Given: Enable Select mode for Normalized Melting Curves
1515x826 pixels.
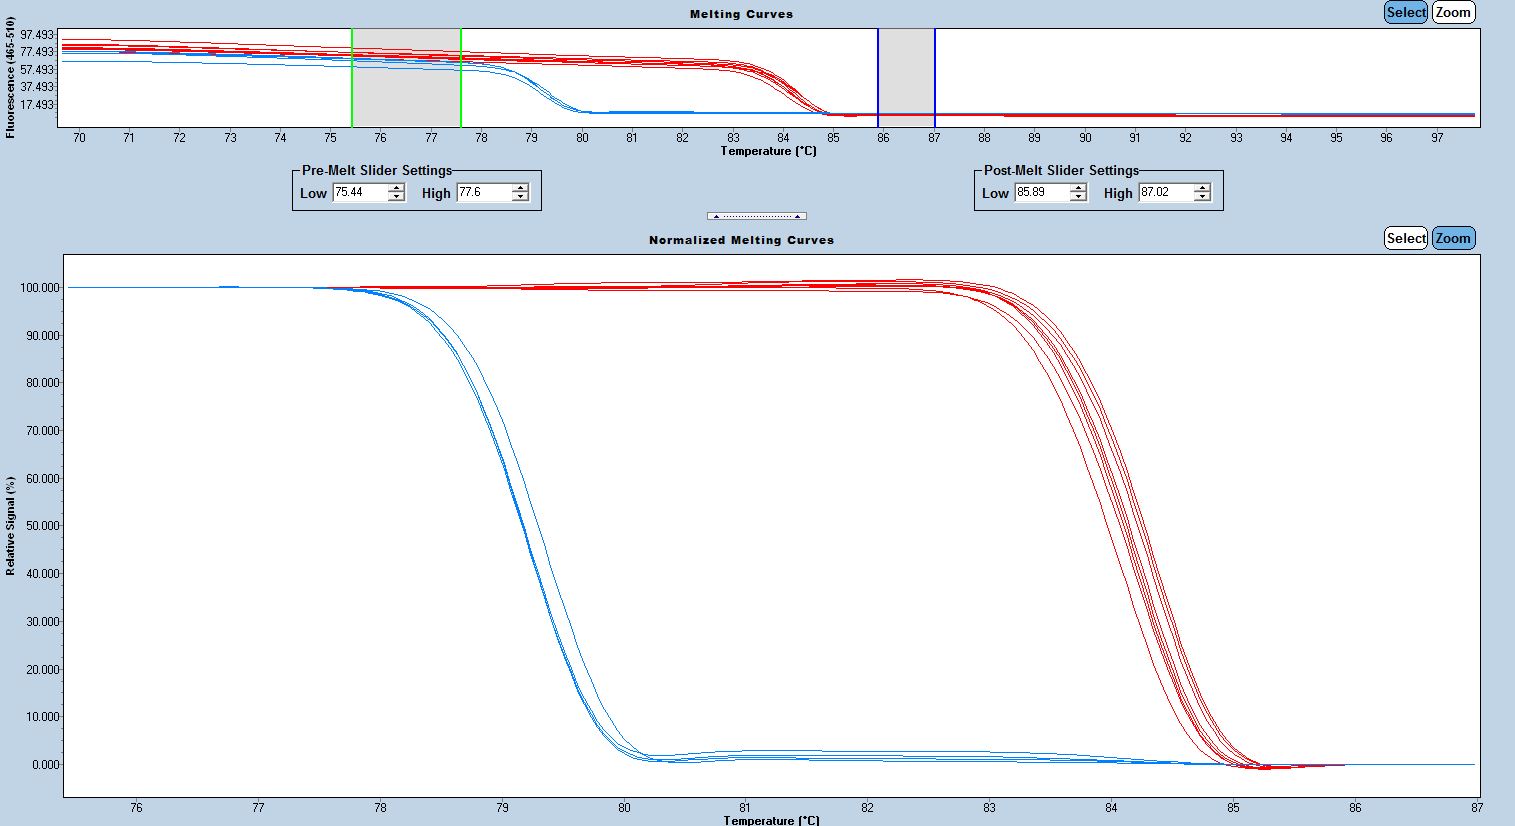Looking at the screenshot, I should click(1405, 238).
